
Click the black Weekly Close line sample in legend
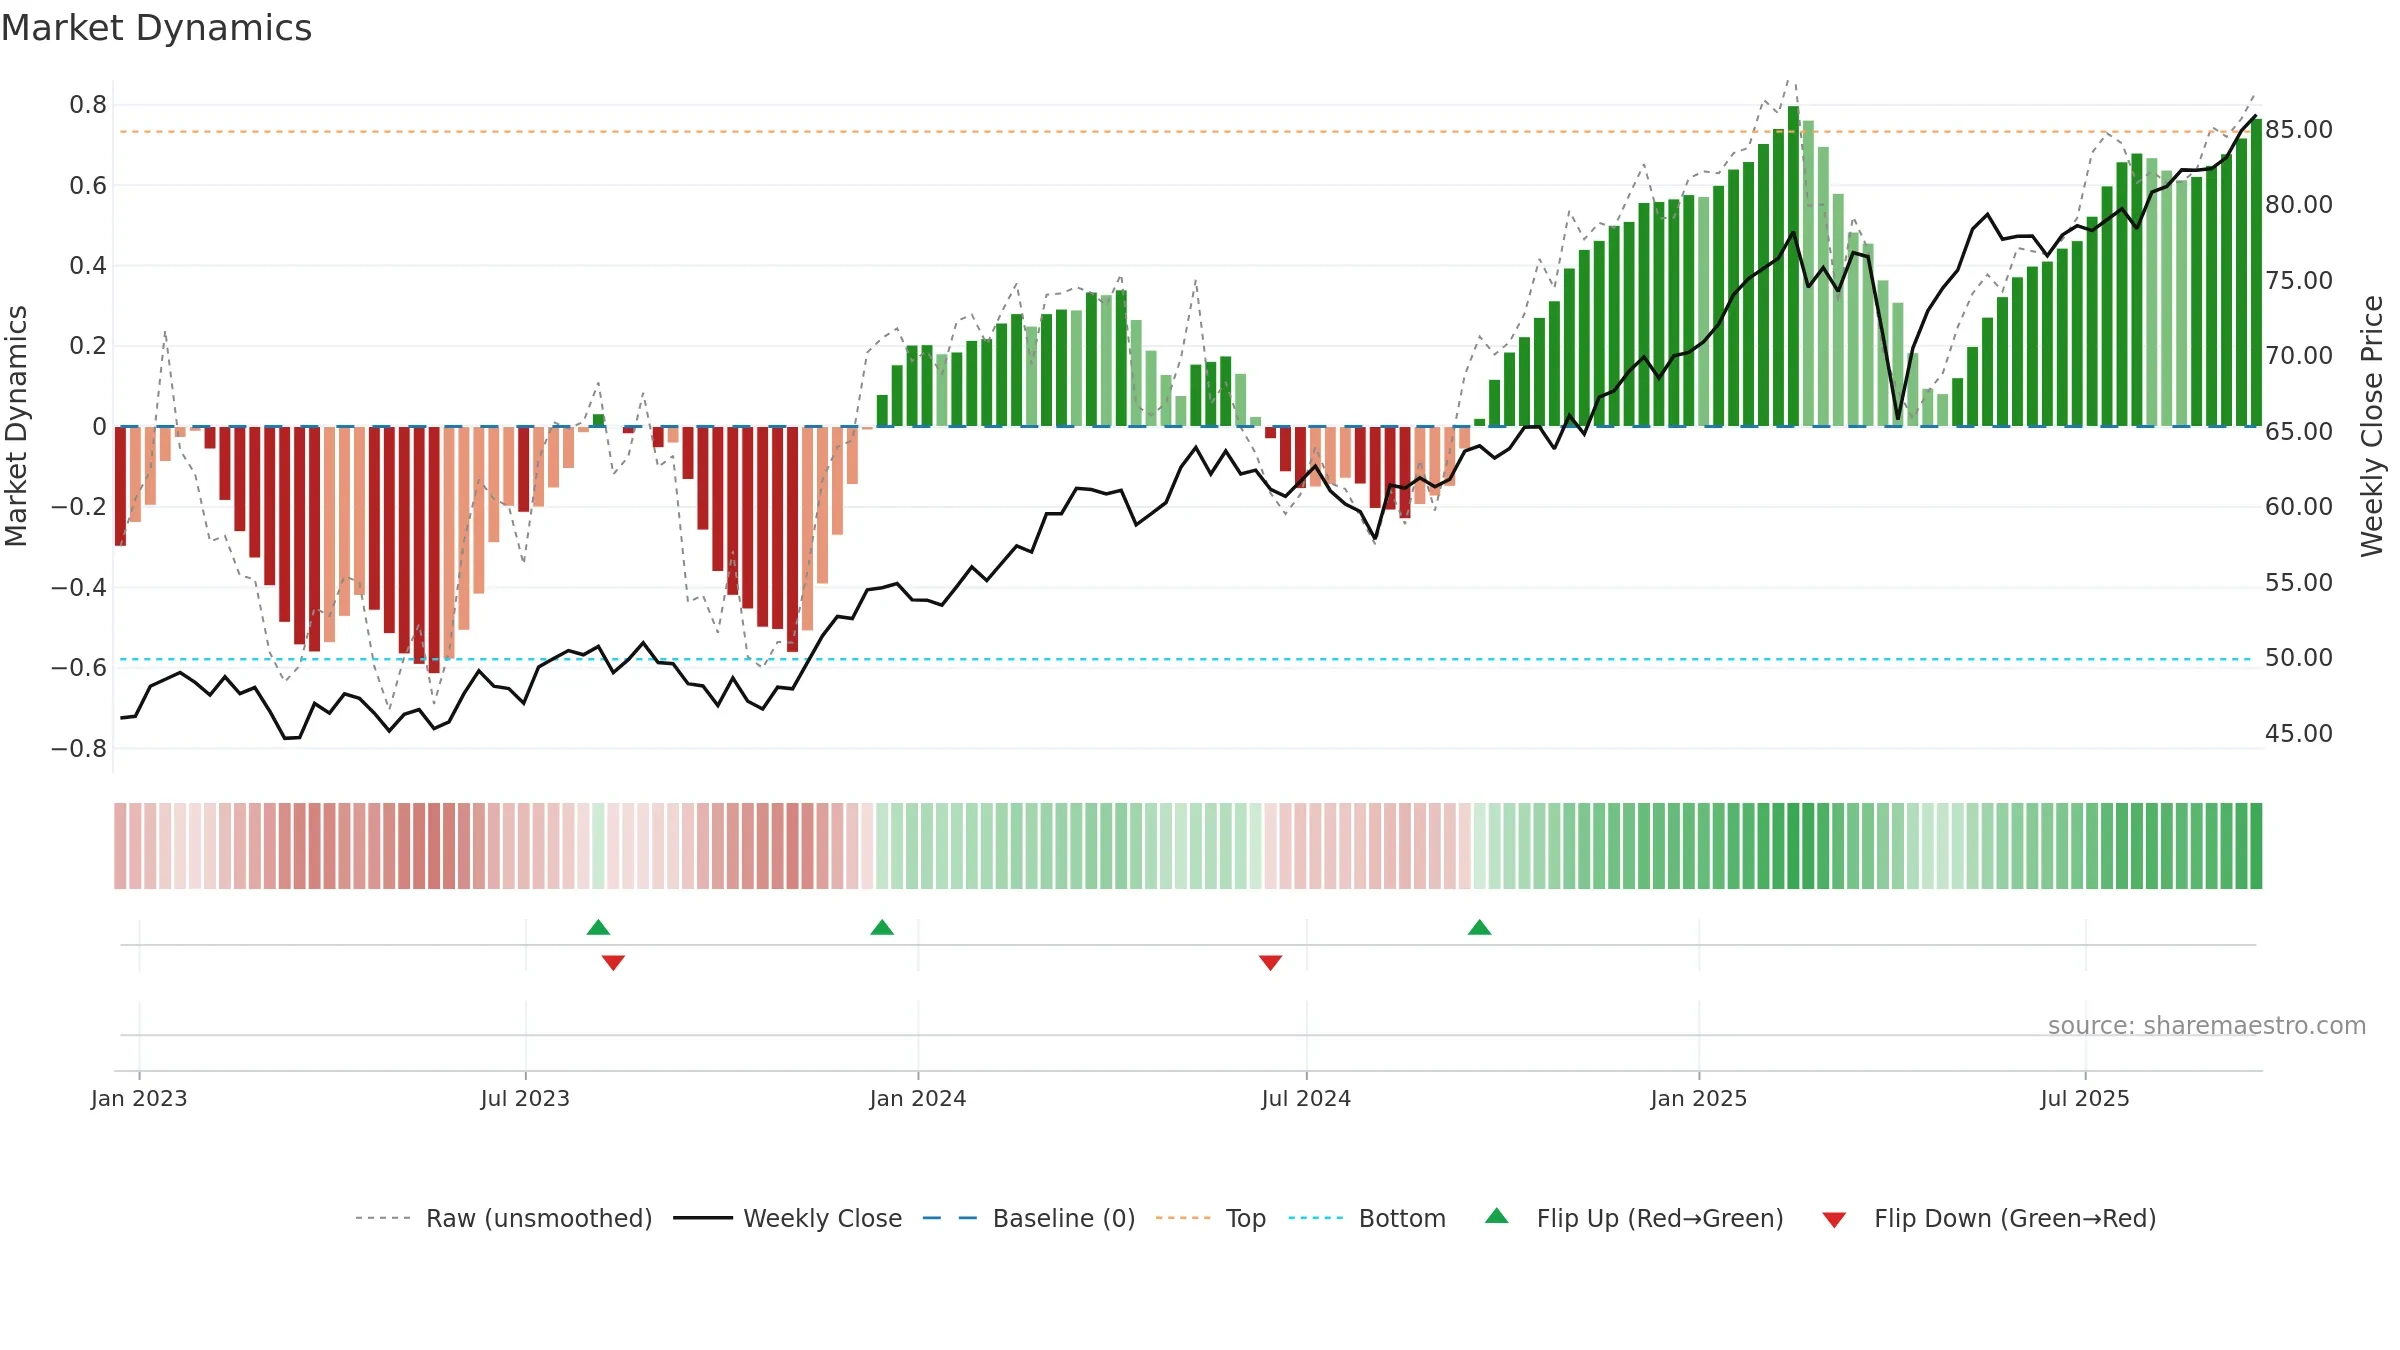(703, 1218)
